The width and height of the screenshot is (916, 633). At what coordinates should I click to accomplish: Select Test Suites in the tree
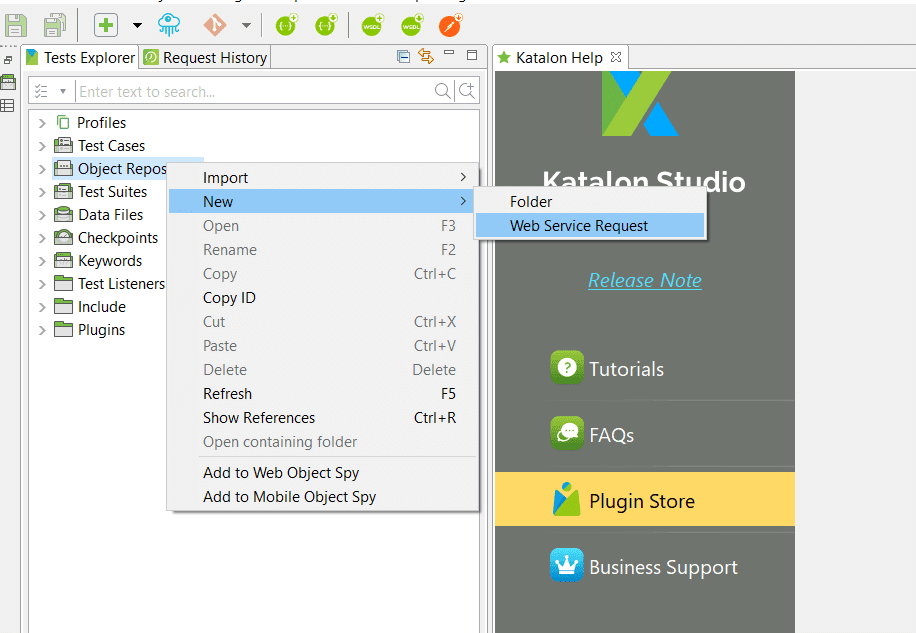tap(112, 192)
